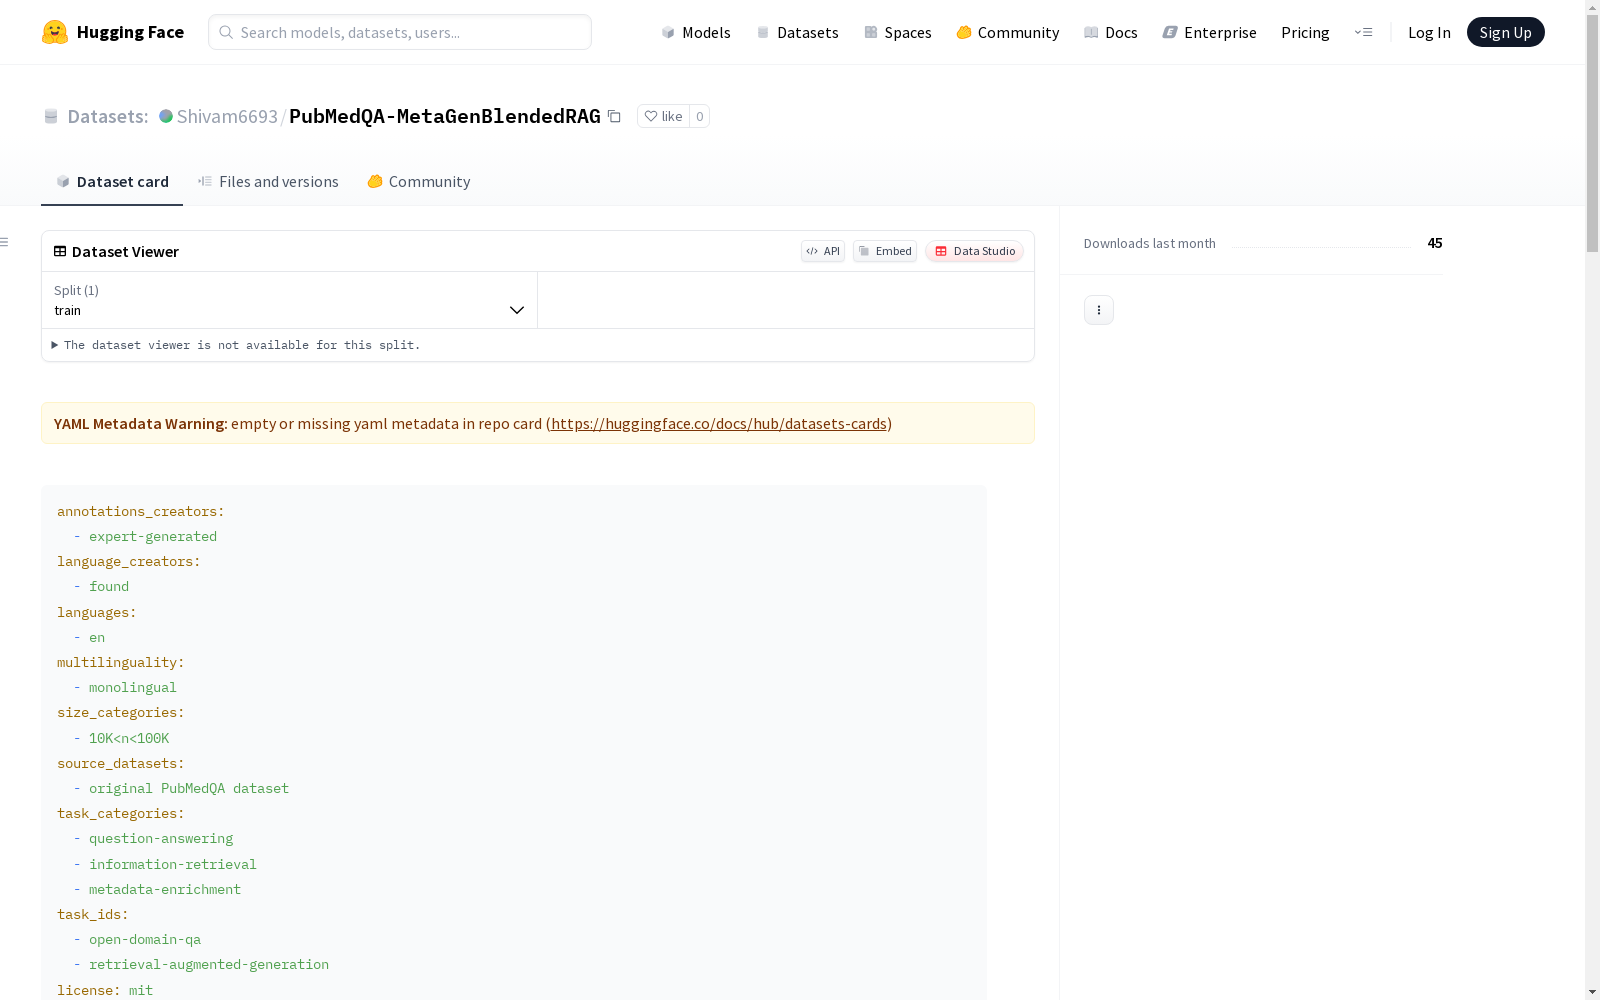Click the Datasets: breadcrumb label

tap(108, 116)
